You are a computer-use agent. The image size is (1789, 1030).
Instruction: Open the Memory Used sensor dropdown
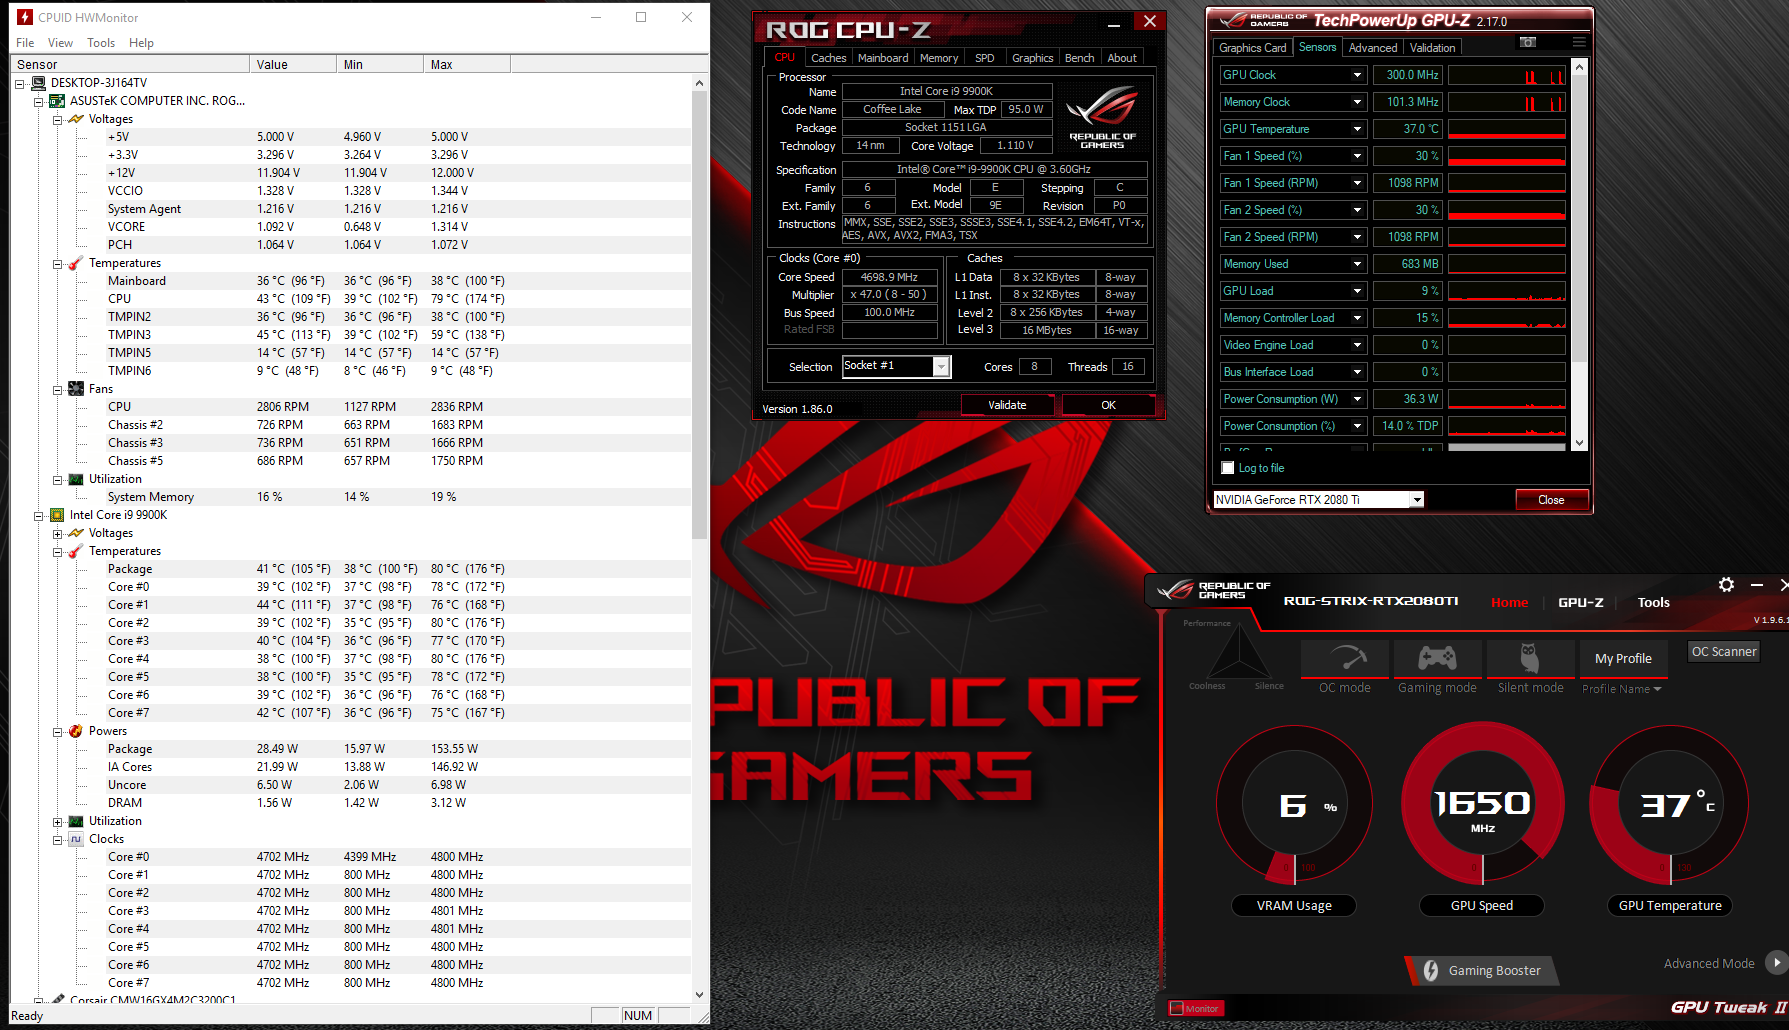click(1357, 264)
